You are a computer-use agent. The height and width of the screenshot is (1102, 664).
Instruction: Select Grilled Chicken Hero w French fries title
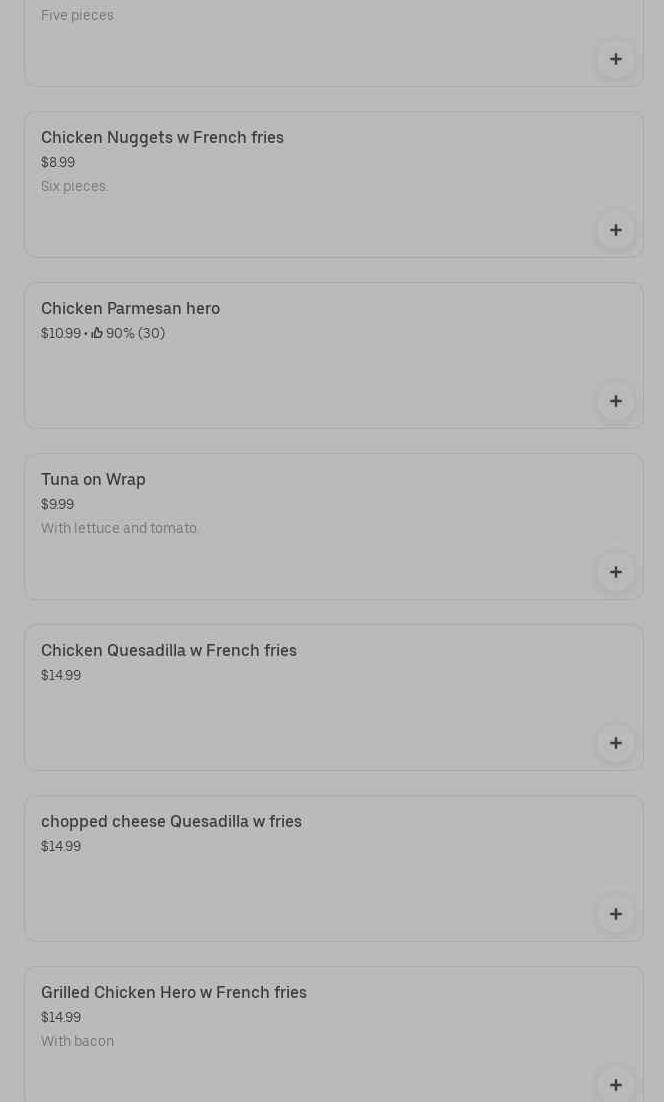click(x=174, y=993)
